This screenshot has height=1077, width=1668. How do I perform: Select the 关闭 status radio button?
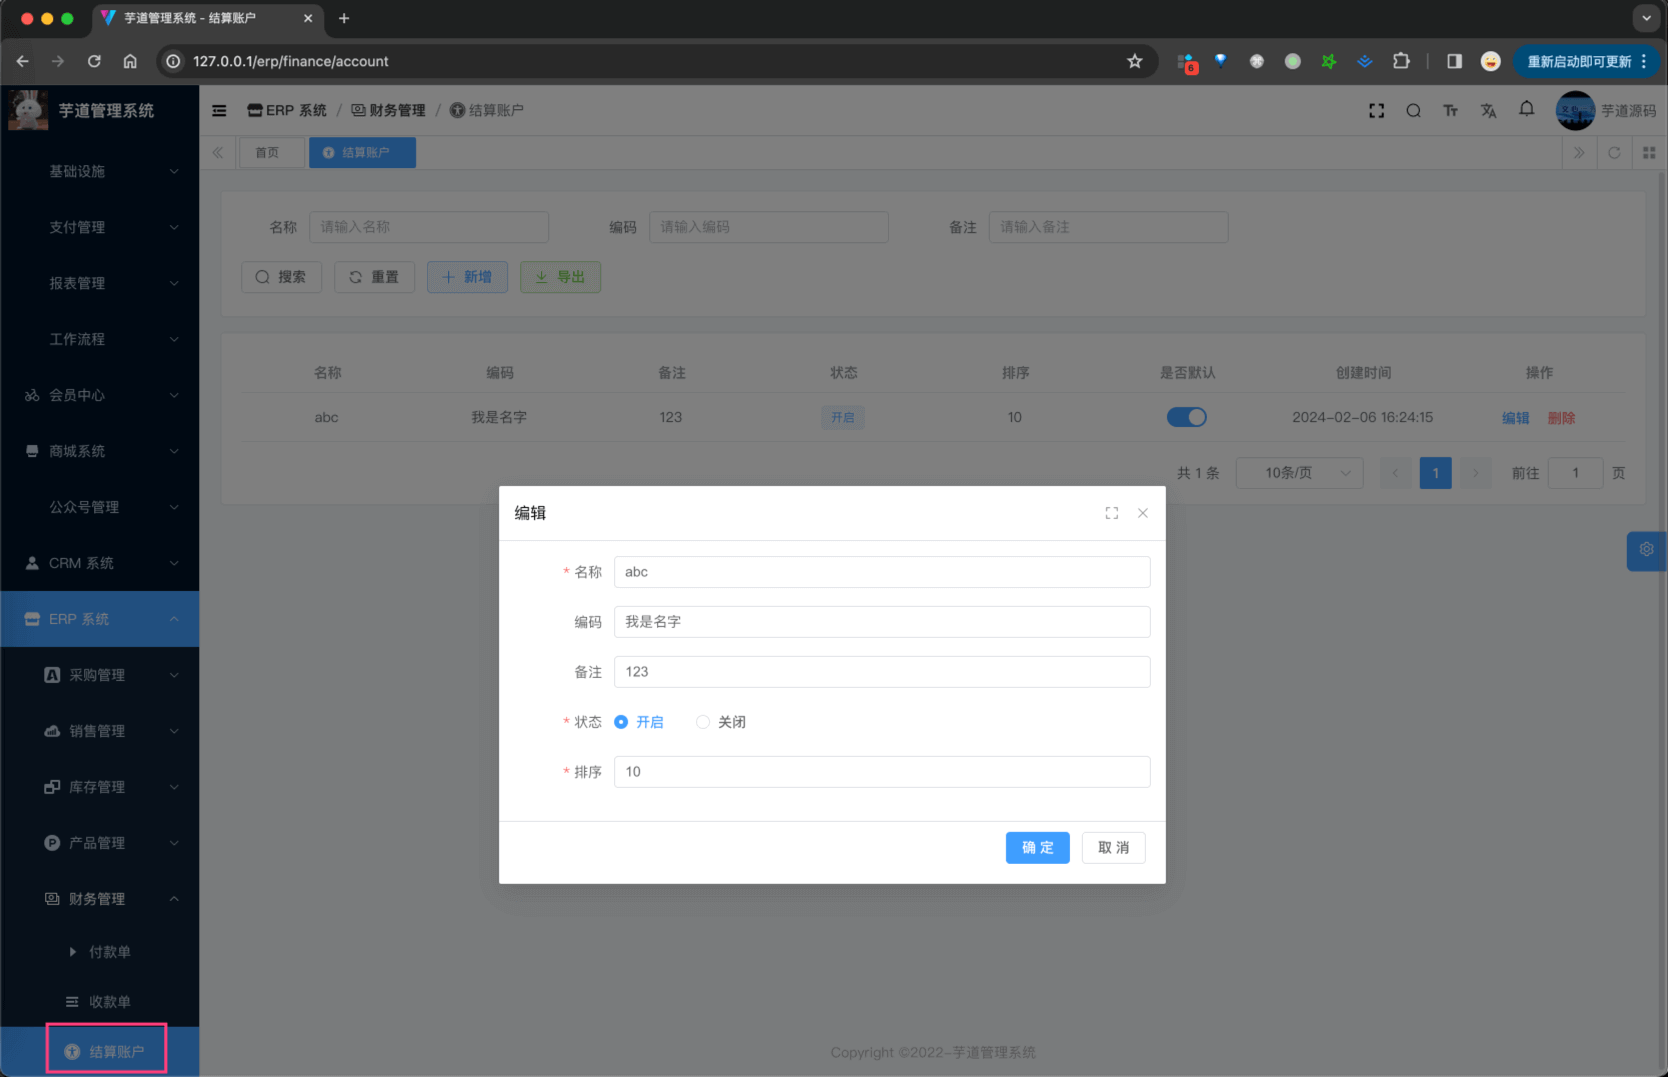pos(703,722)
